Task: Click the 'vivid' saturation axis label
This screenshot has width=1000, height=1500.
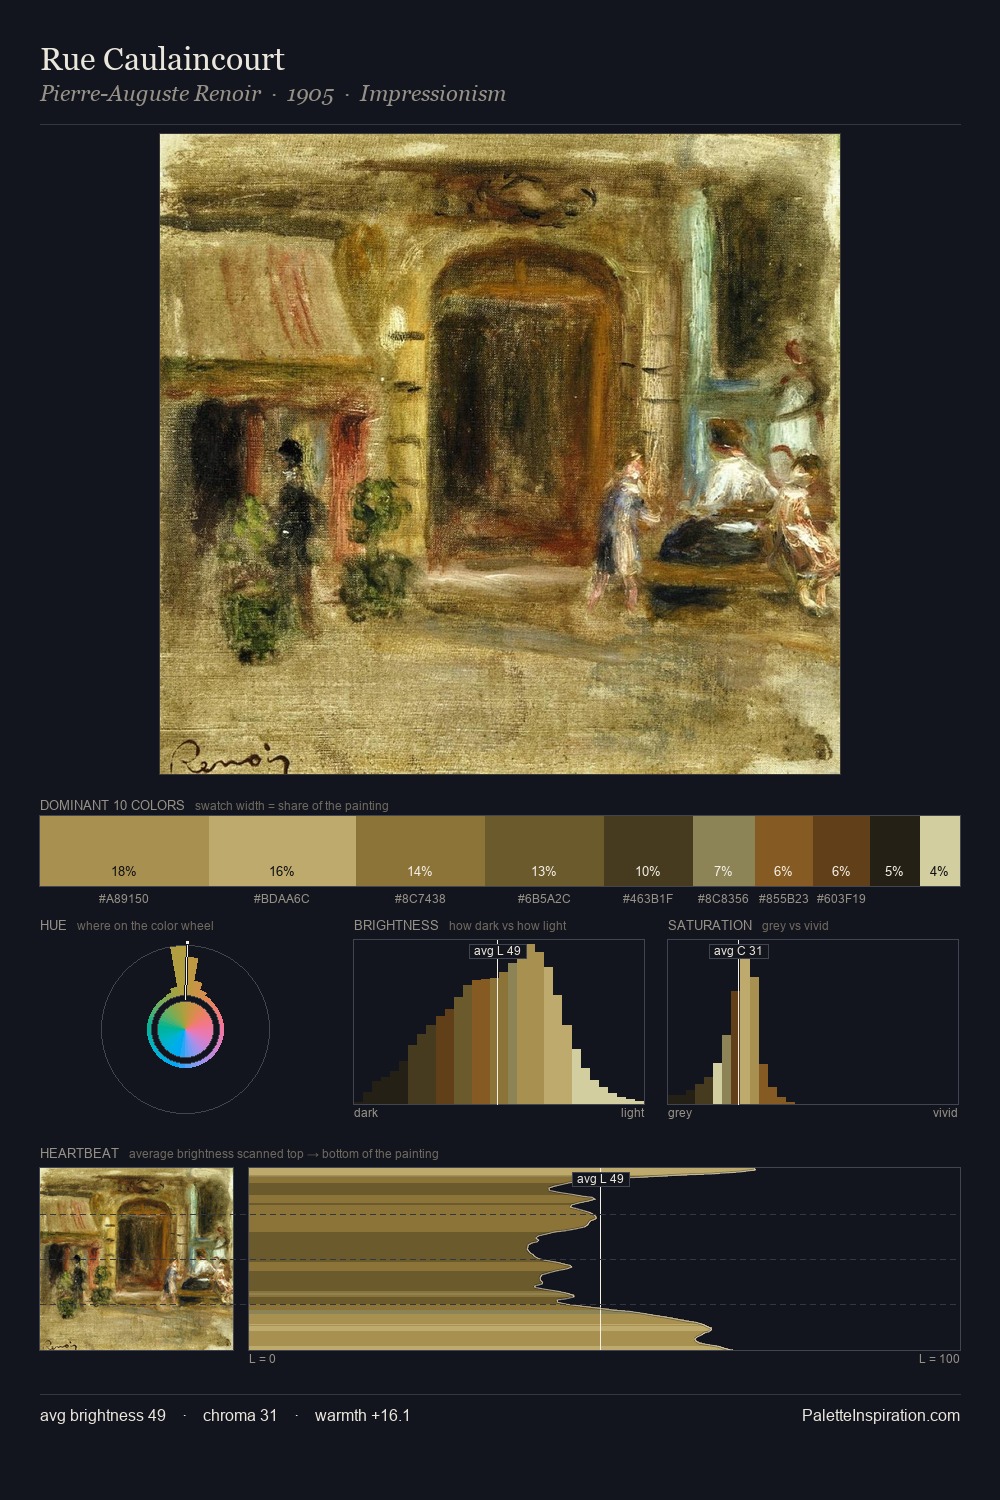Action: coord(945,1113)
